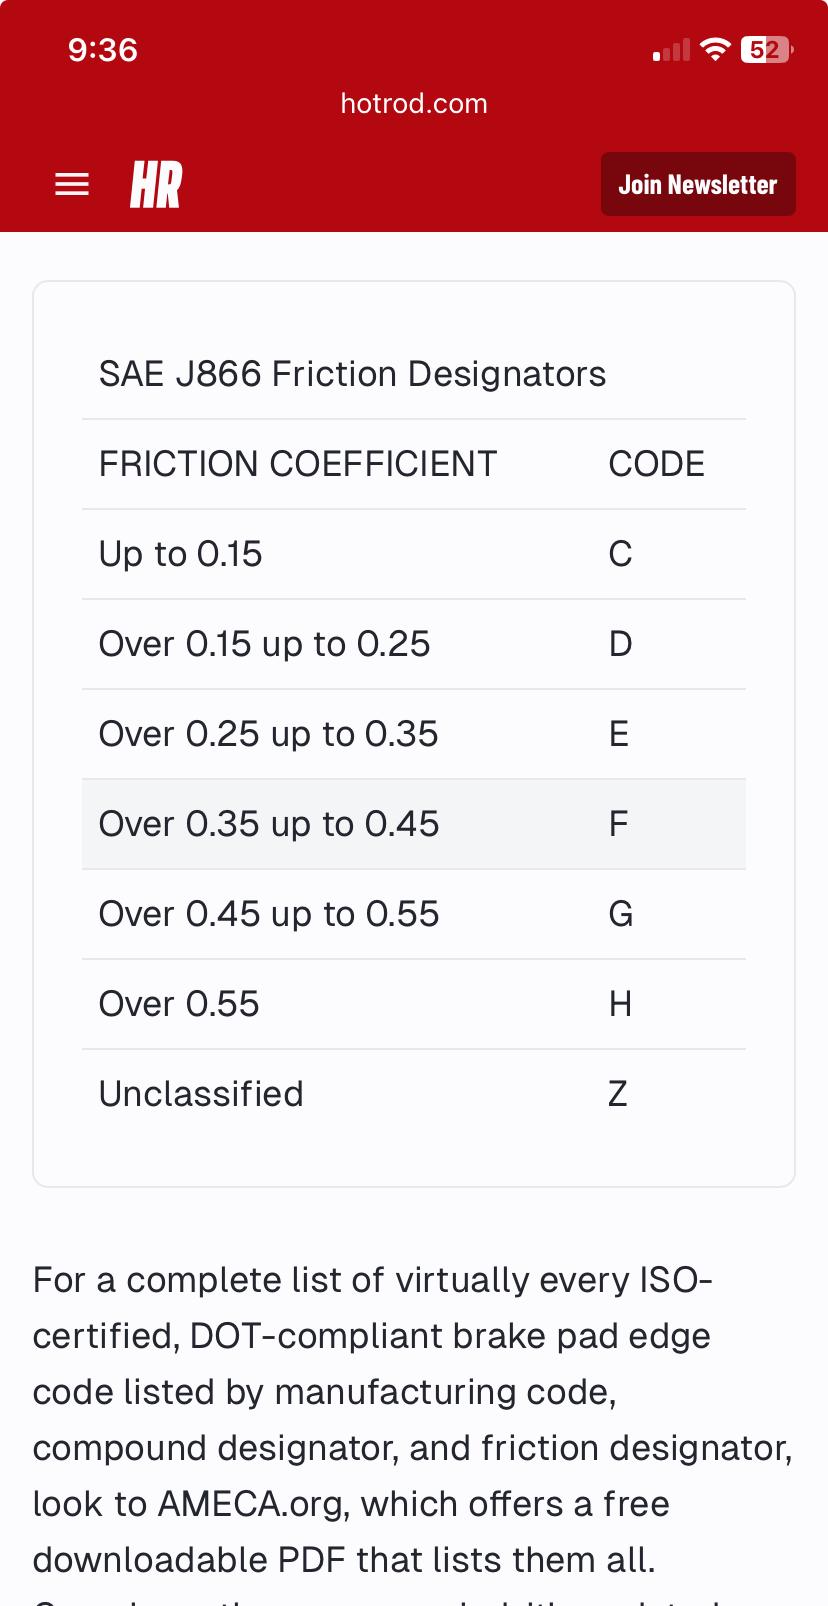Tap the Wi-Fi status icon
Viewport: 828px width, 1606px height.
(715, 50)
